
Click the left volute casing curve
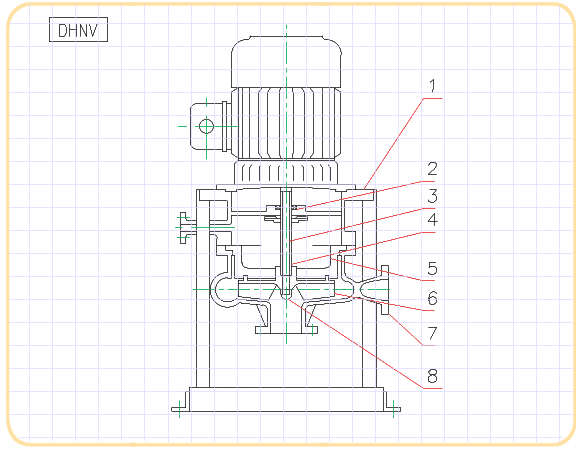pos(223,291)
